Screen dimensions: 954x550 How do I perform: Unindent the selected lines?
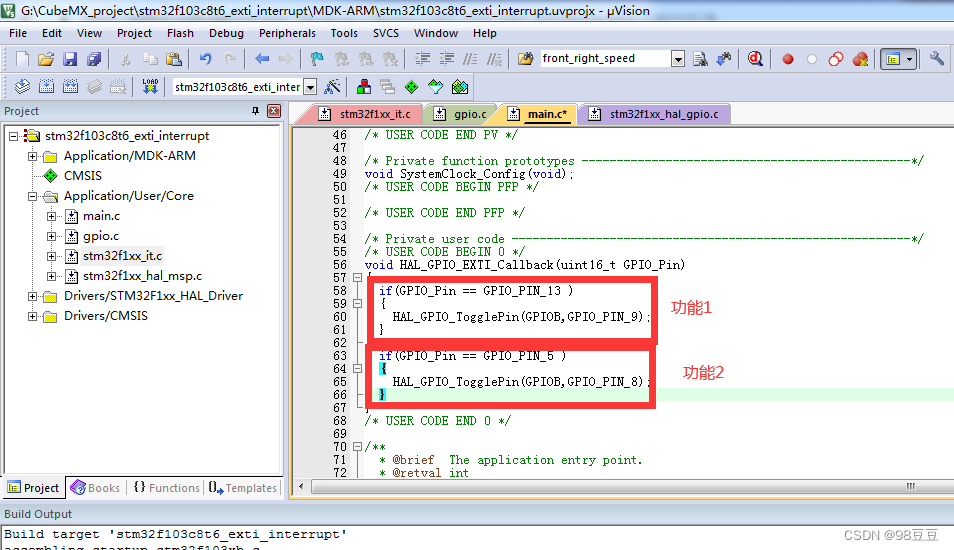[x=447, y=59]
